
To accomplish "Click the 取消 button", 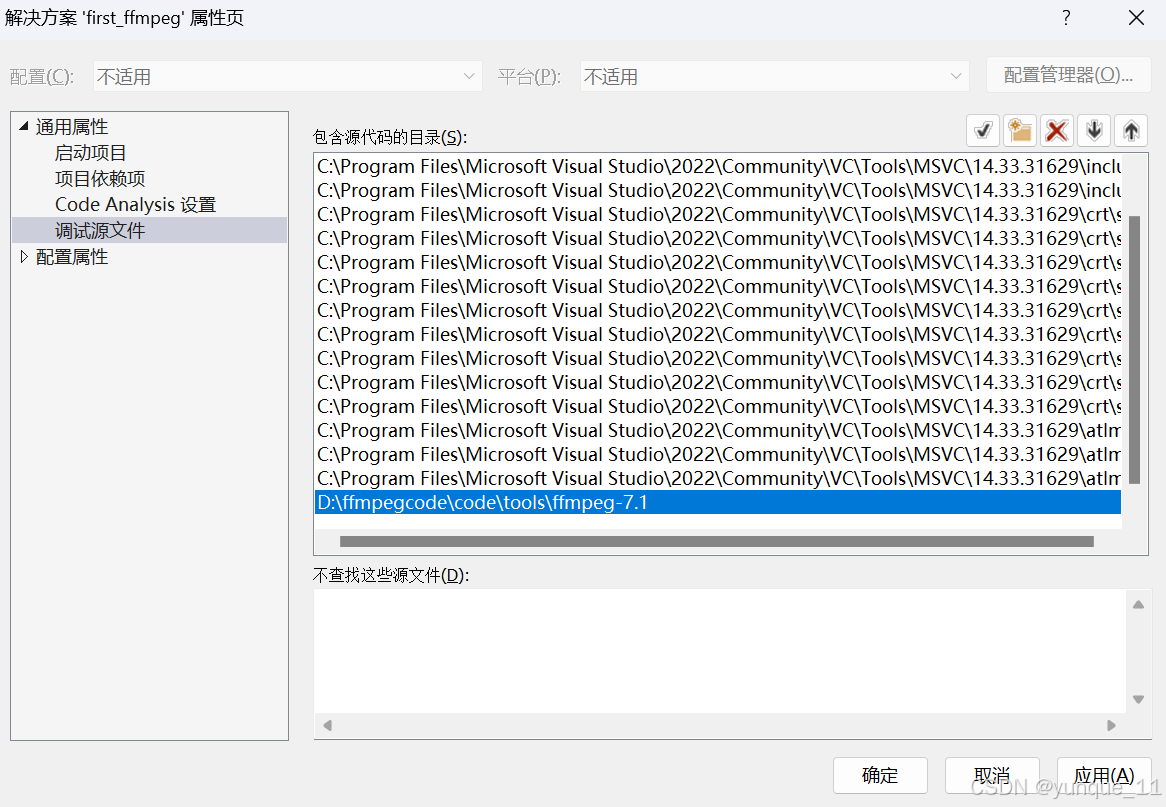I will point(992,775).
